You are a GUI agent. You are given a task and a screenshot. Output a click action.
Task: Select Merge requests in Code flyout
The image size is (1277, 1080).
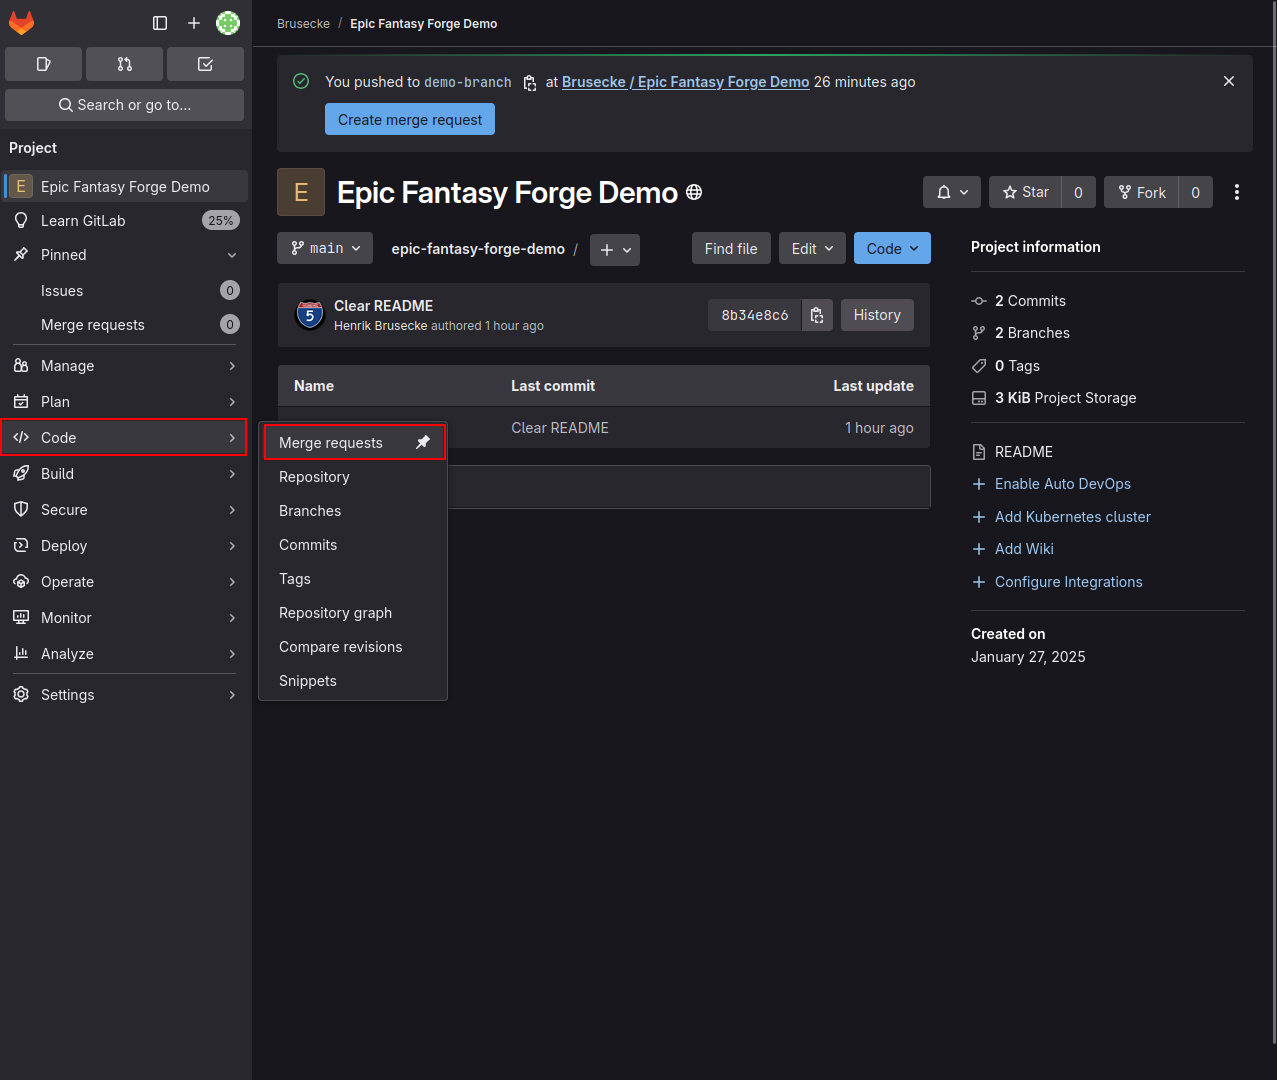[x=354, y=442]
